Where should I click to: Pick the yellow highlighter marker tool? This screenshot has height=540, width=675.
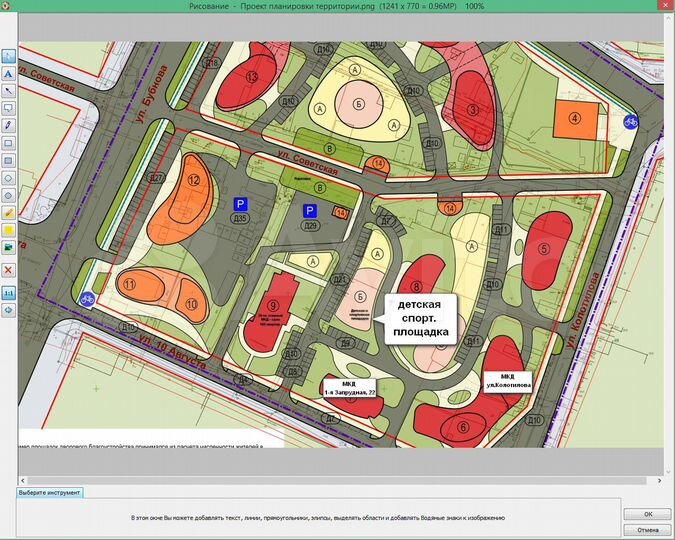pos(9,212)
